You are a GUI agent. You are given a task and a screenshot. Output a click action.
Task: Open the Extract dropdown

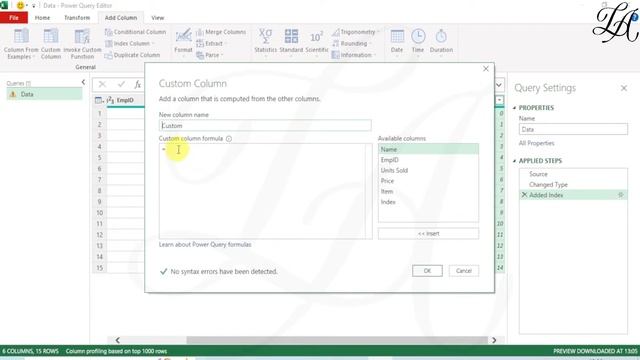[x=210, y=43]
